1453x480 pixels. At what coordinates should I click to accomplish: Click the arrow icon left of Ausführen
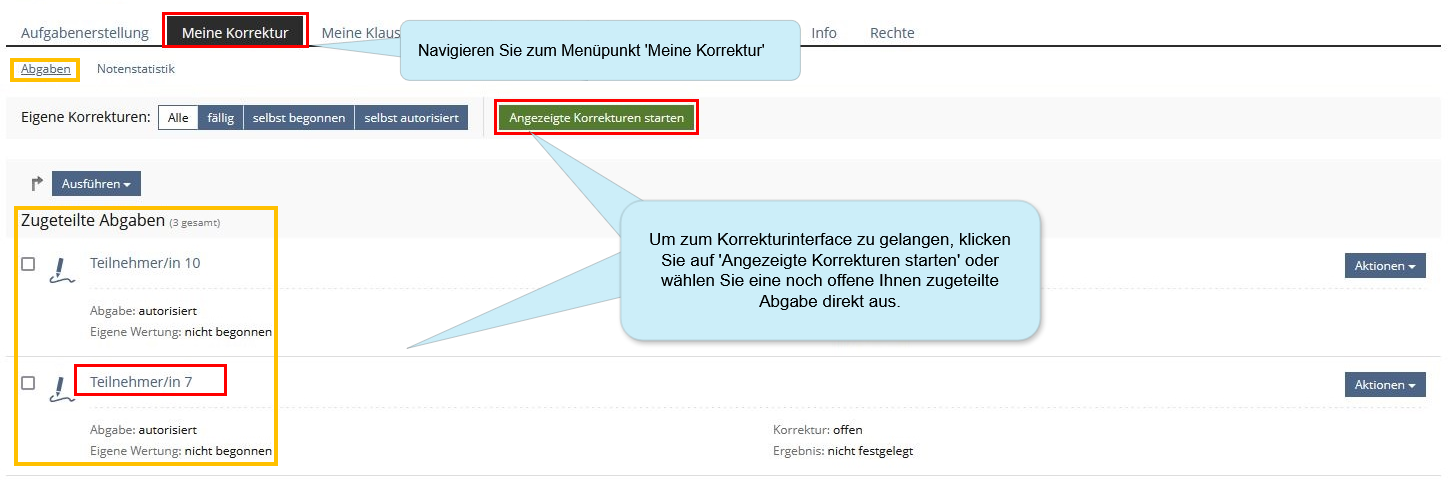pyautogui.click(x=37, y=184)
